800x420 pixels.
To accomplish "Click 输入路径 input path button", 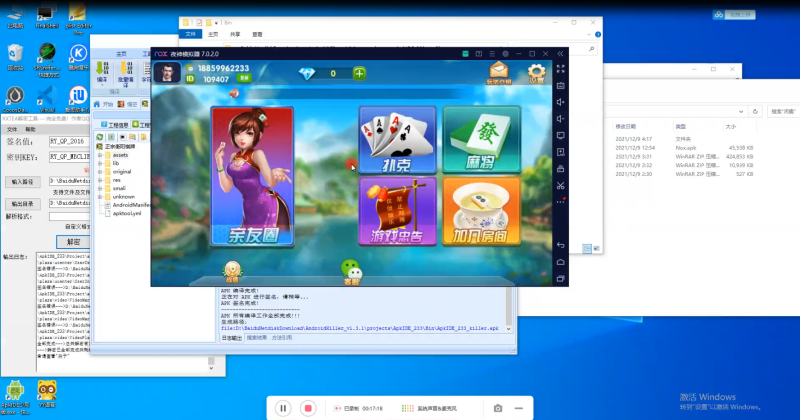I will tap(22, 182).
